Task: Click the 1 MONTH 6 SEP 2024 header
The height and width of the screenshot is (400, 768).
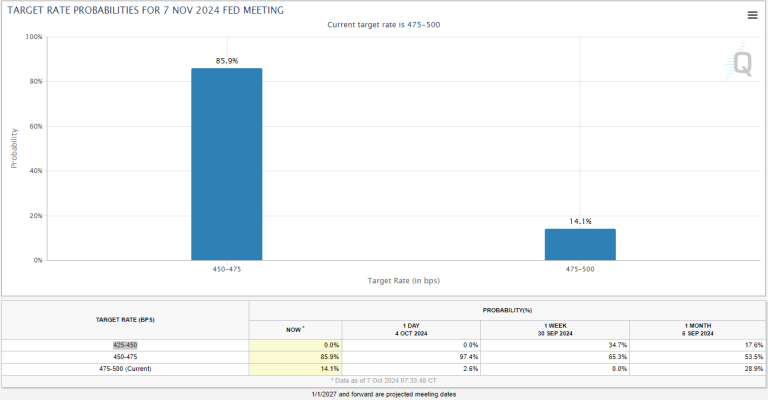Action: [697, 329]
